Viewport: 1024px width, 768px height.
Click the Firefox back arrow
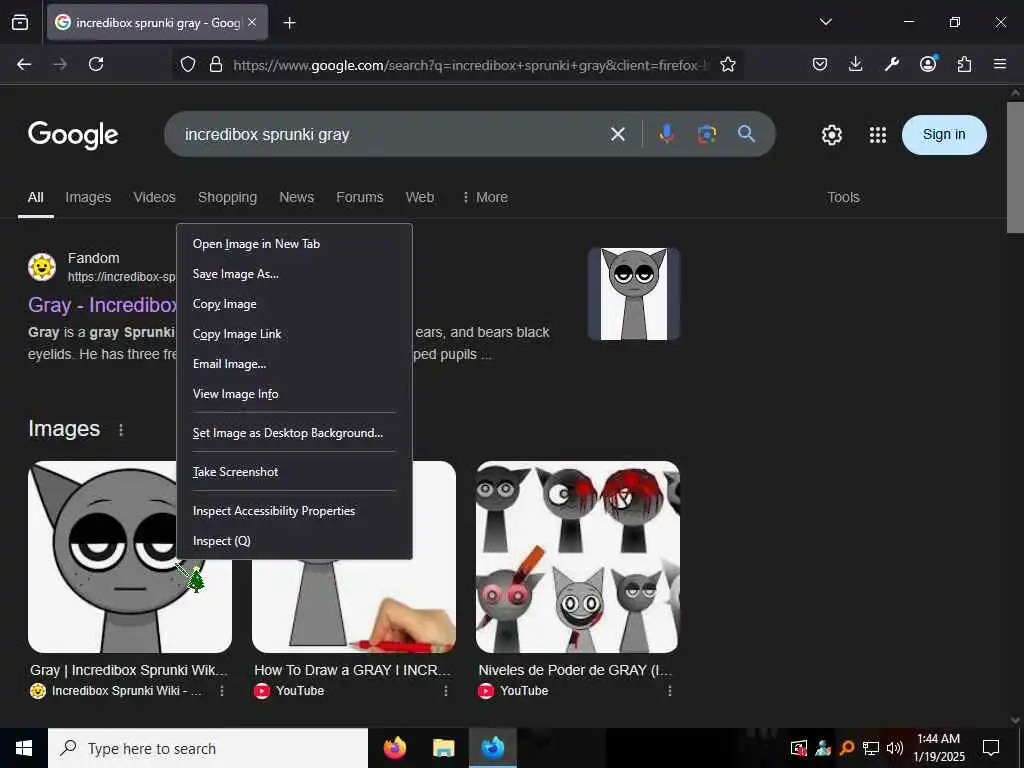click(x=24, y=64)
